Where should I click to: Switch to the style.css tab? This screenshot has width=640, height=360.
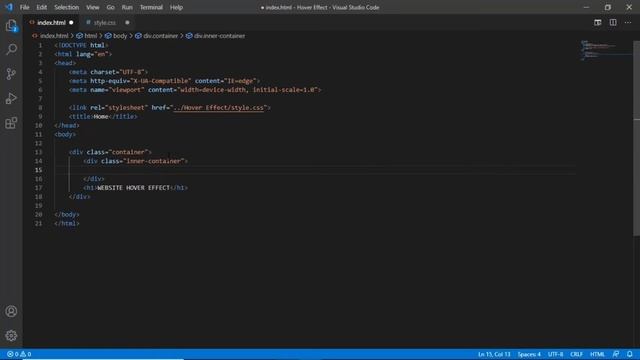click(104, 22)
